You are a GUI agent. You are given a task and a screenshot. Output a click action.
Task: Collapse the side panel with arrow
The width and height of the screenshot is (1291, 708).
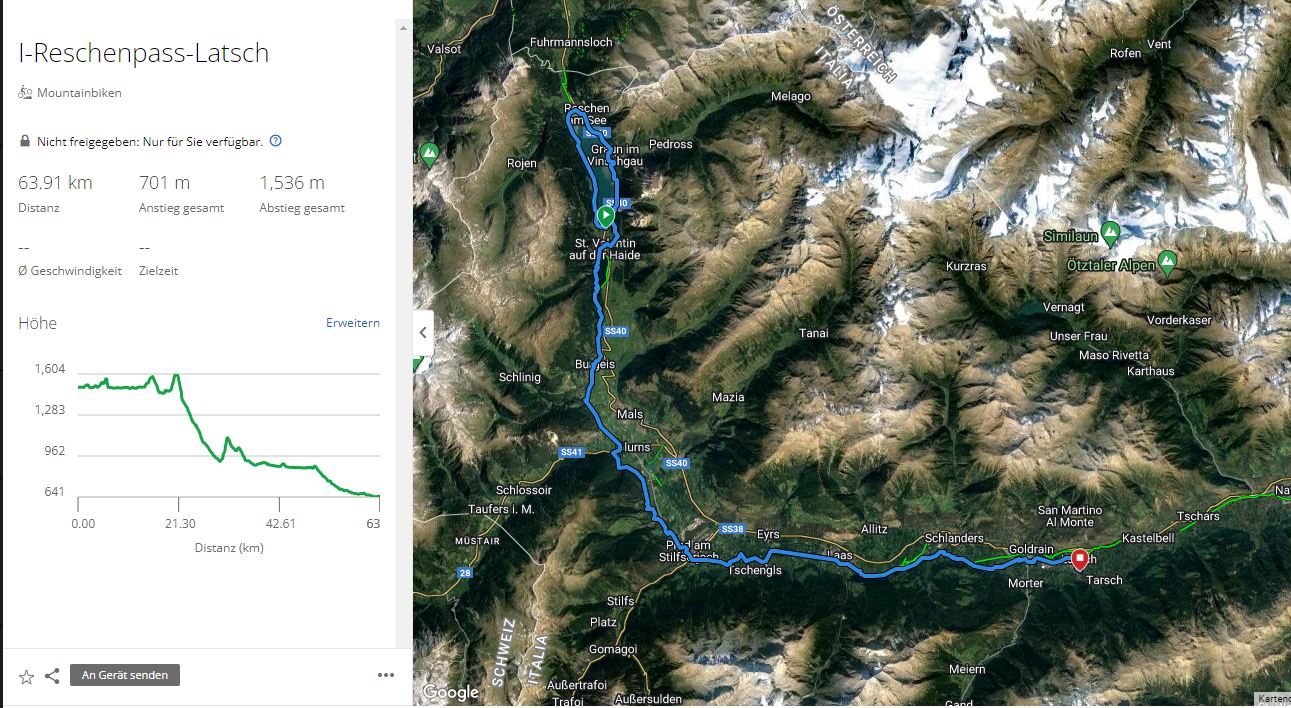(424, 333)
